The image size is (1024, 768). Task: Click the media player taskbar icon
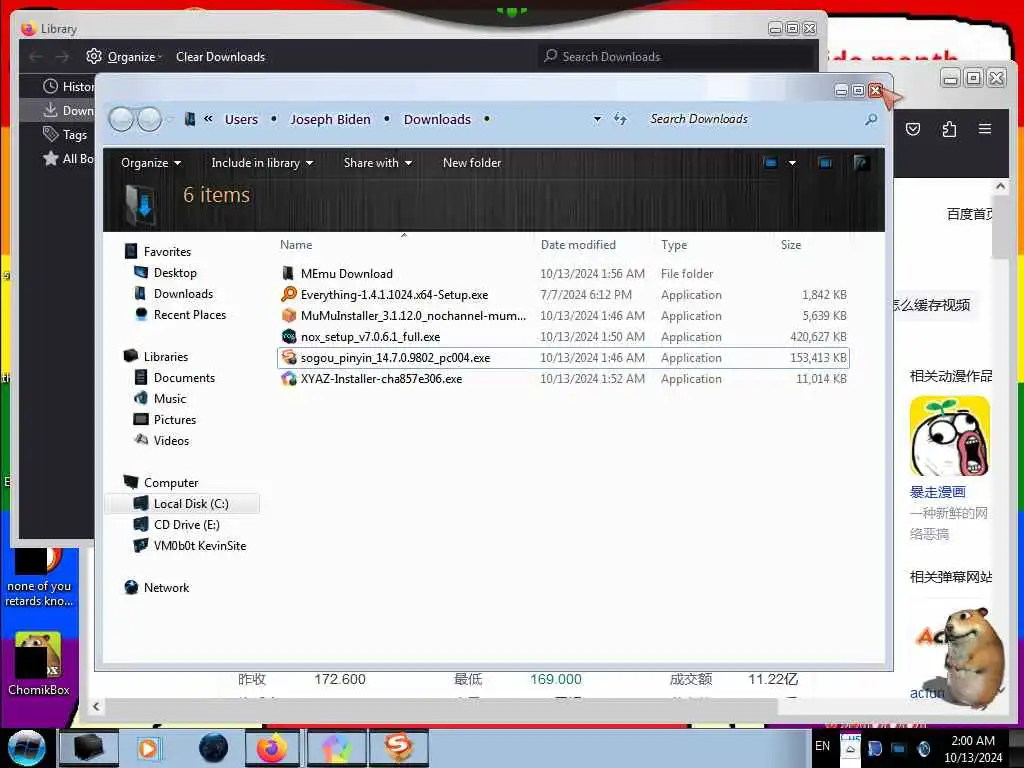148,748
